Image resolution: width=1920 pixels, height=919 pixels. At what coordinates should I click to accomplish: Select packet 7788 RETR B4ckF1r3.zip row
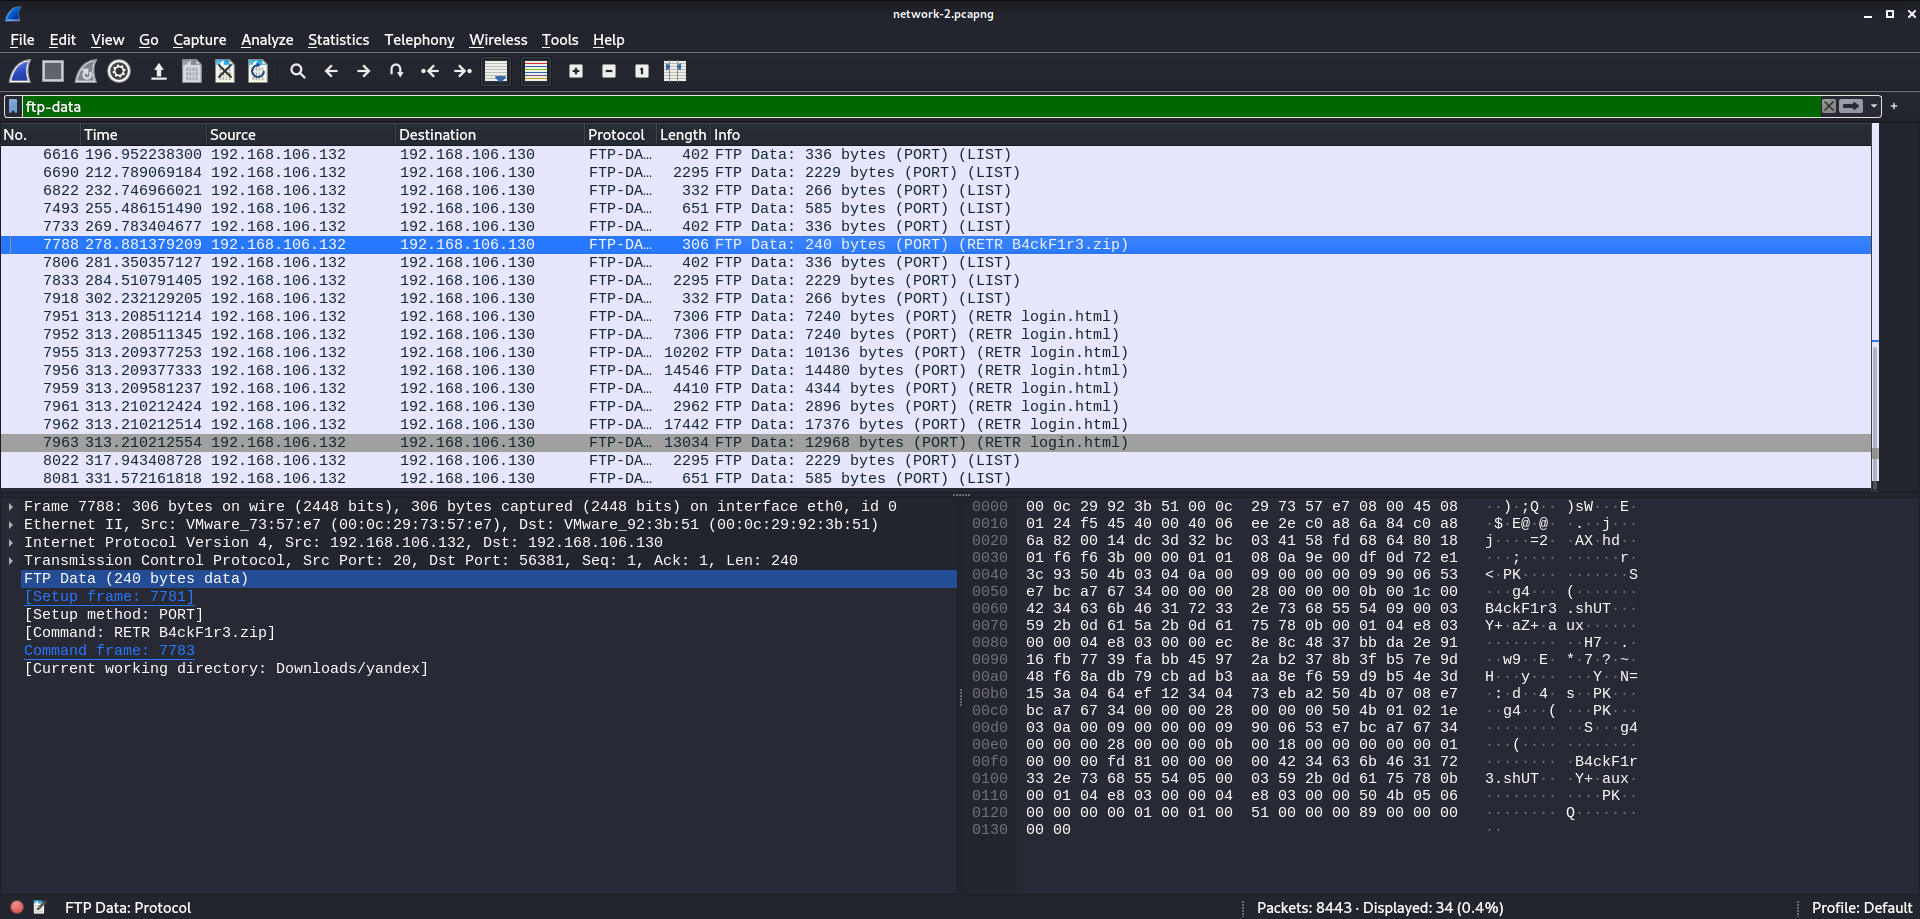[935, 244]
